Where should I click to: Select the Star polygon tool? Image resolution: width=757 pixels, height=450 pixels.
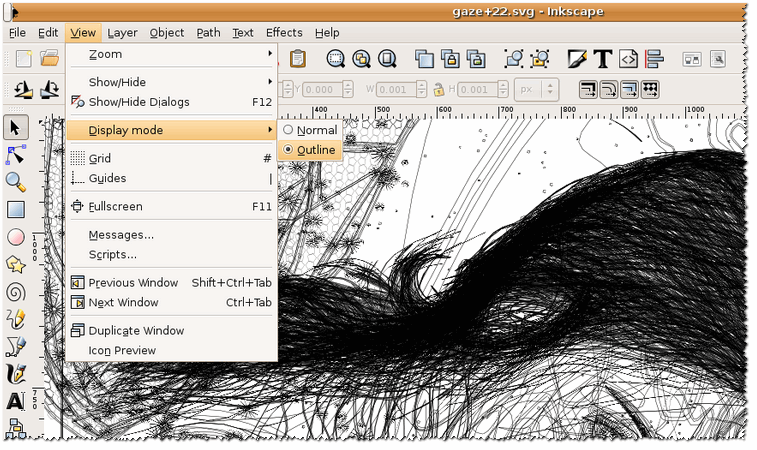(x=16, y=264)
